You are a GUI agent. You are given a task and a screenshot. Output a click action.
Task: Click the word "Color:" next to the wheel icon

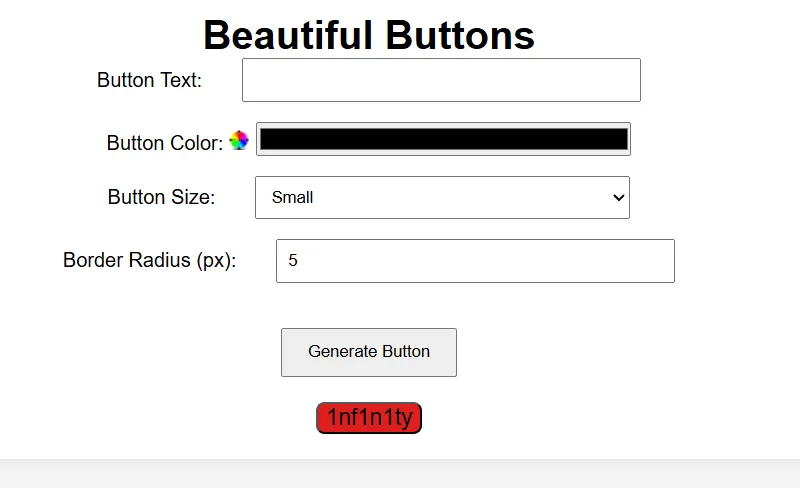196,143
